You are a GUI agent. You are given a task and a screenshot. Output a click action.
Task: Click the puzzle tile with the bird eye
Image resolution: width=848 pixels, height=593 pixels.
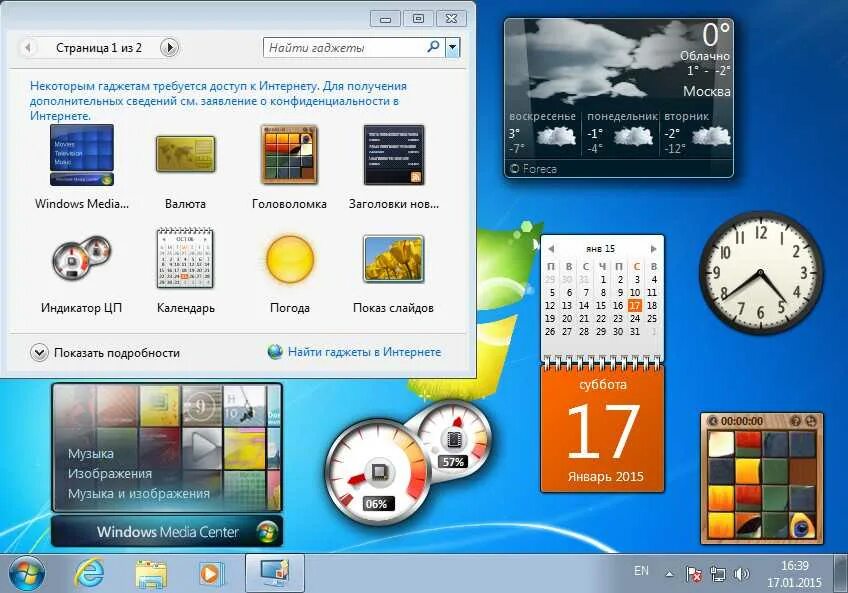click(803, 525)
